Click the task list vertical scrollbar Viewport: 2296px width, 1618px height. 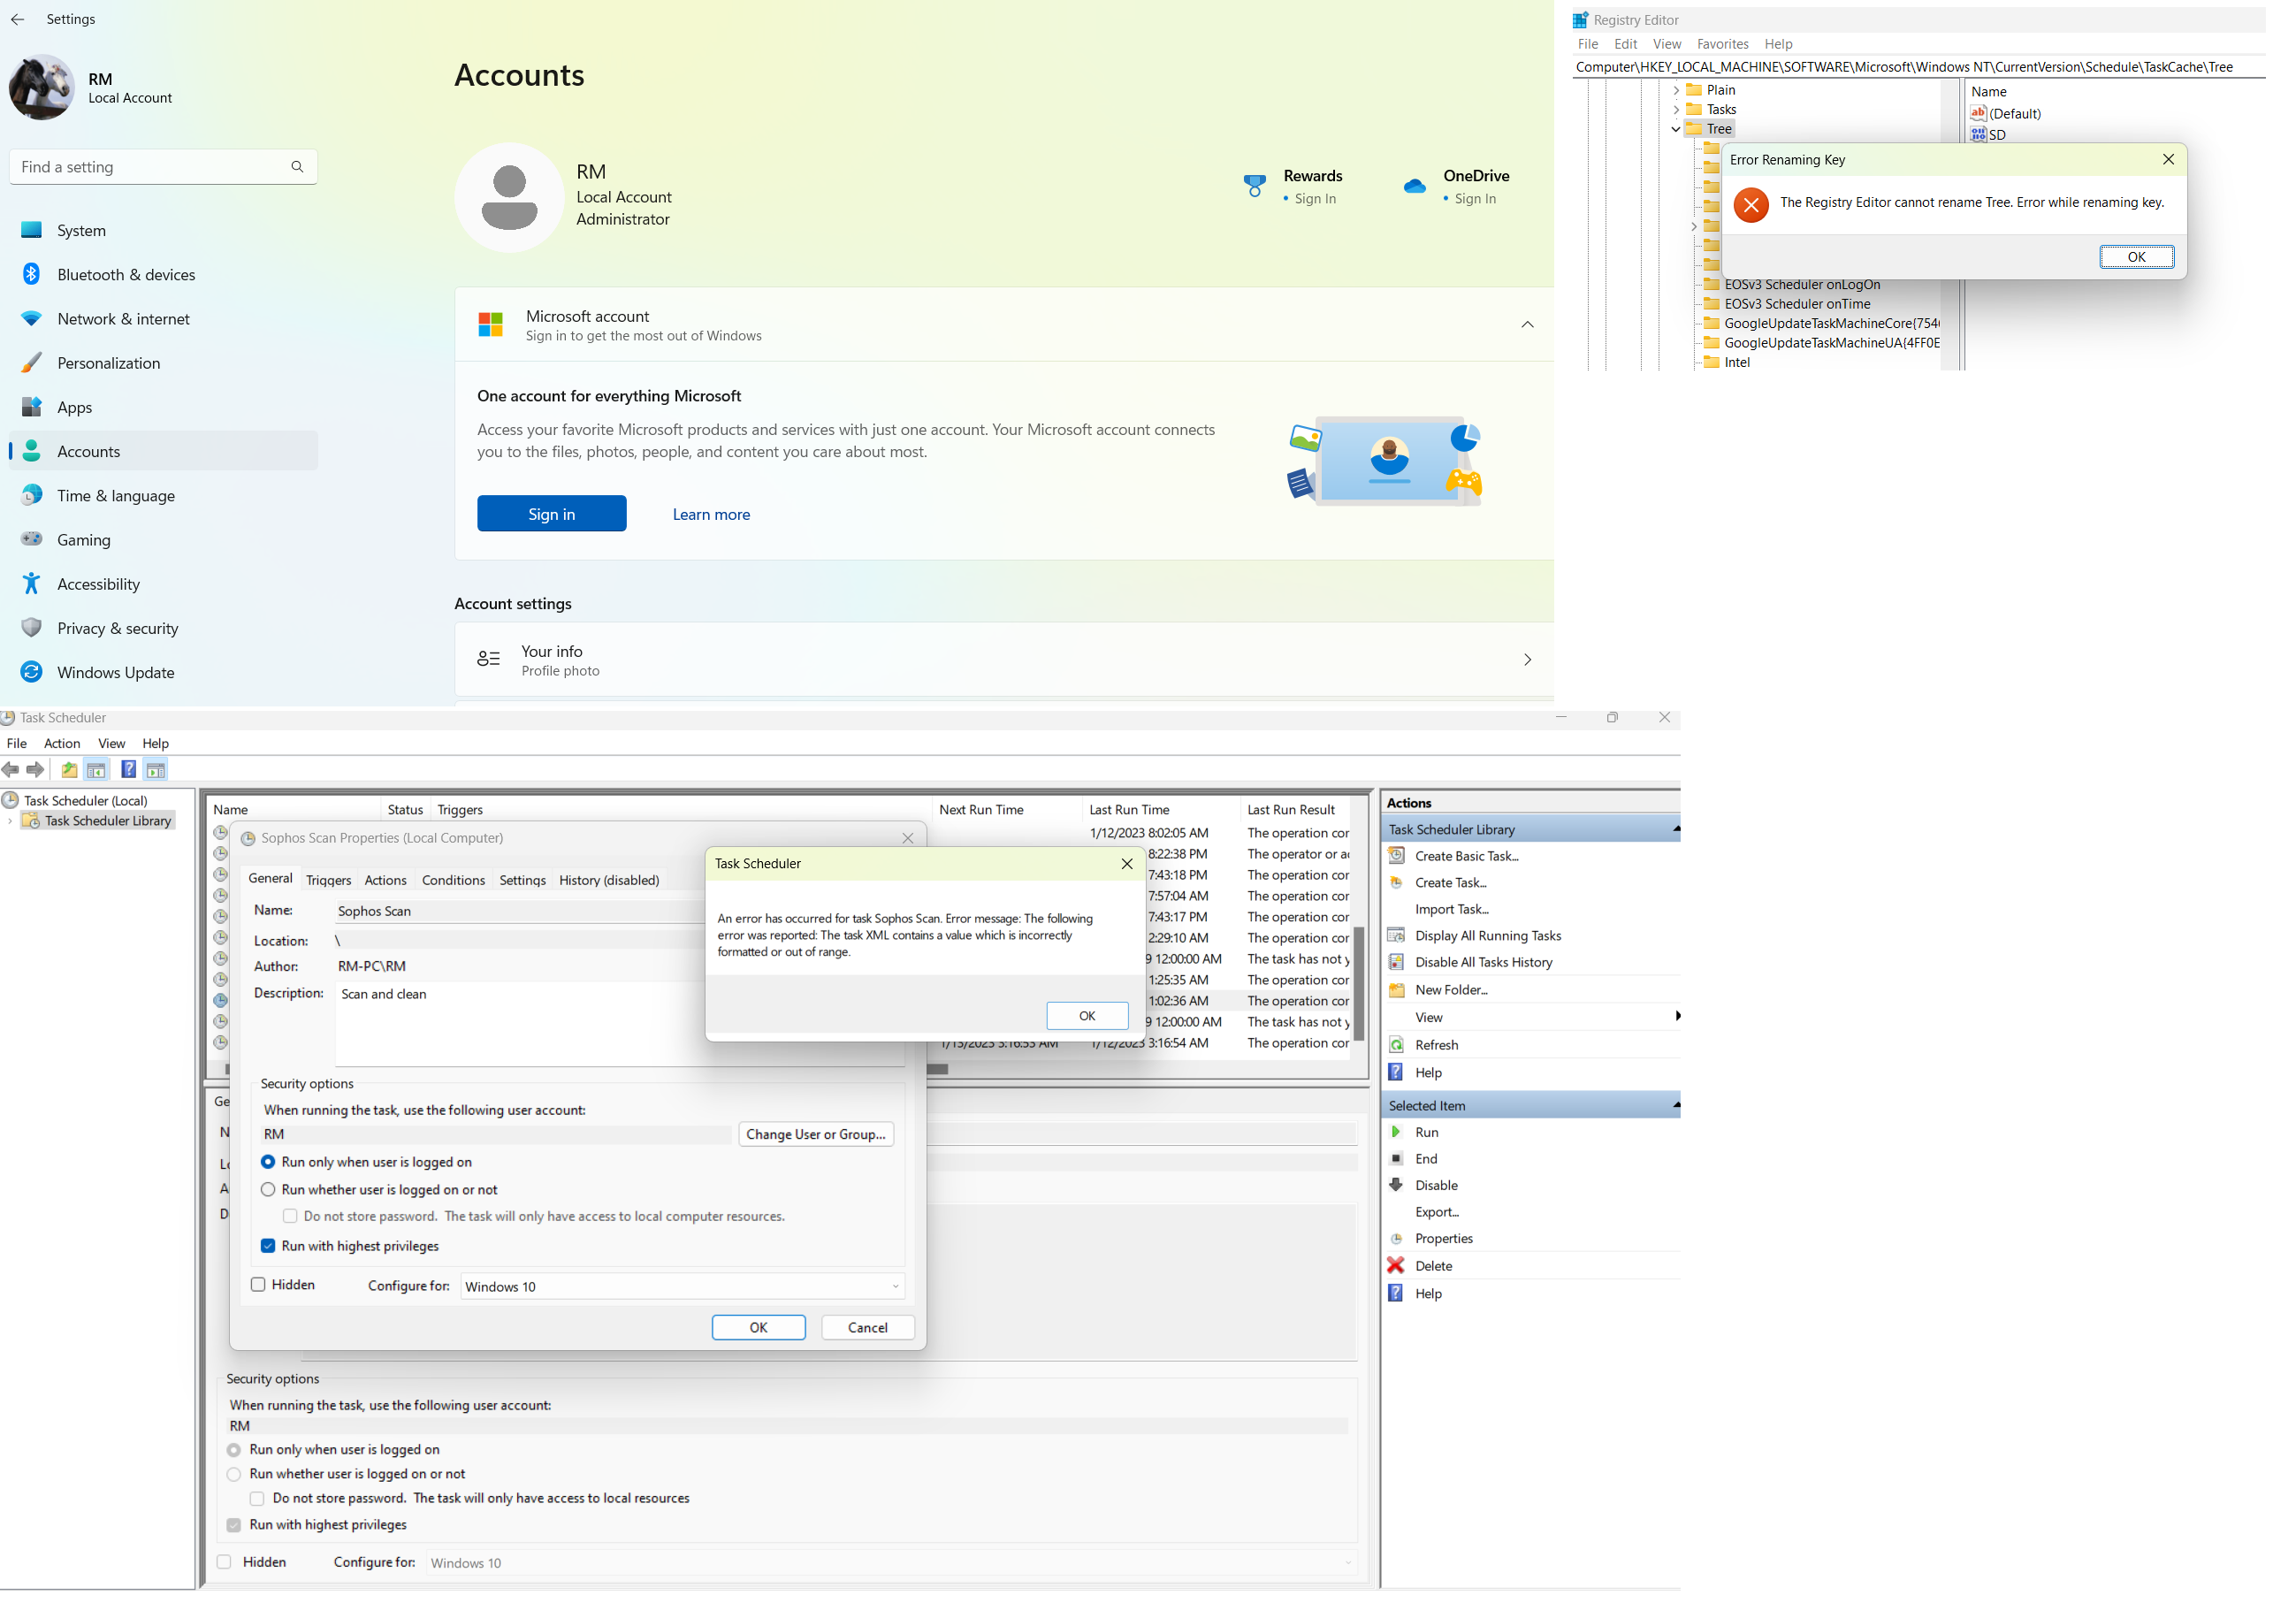pos(1358,985)
